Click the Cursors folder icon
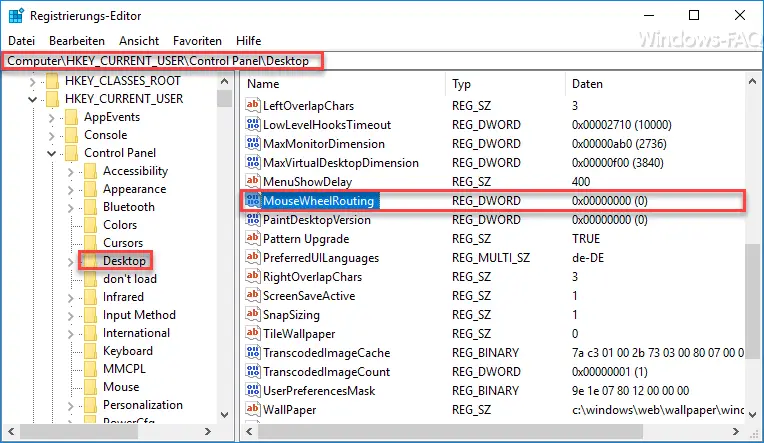This screenshot has width=764, height=443. (91, 243)
